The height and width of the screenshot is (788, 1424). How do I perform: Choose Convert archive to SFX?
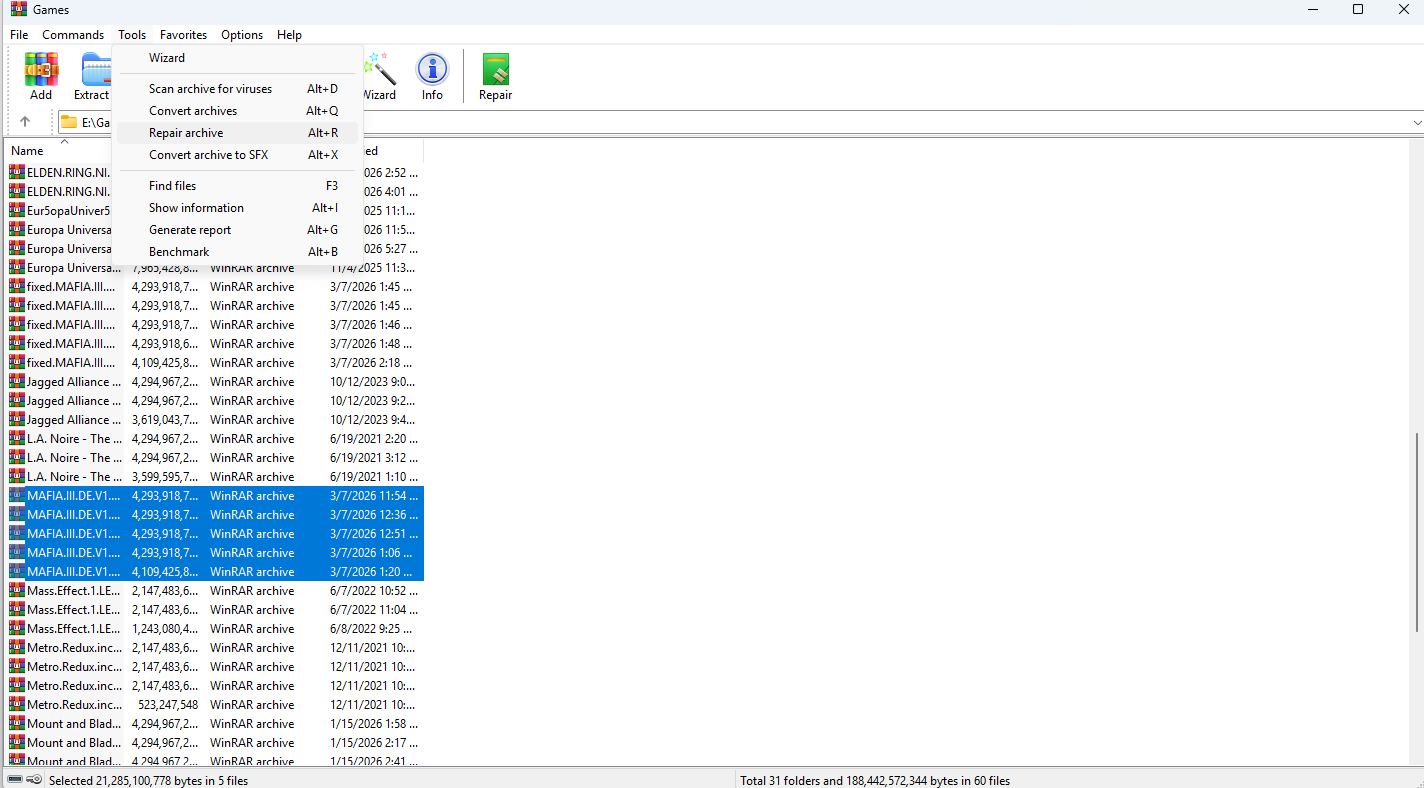[x=237, y=155]
